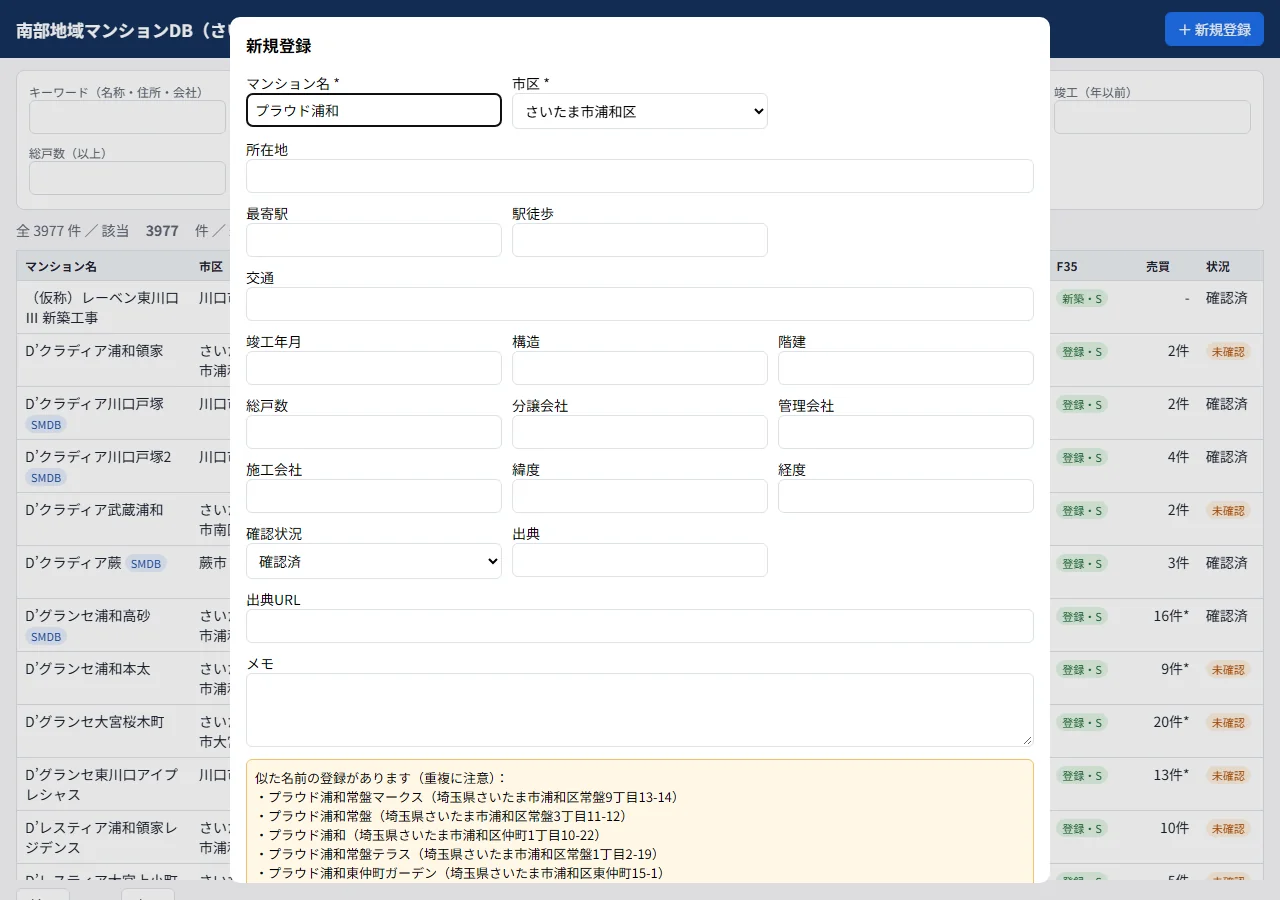
Task: Click the 16件* value in 売買 column
Action: pos(1171,616)
